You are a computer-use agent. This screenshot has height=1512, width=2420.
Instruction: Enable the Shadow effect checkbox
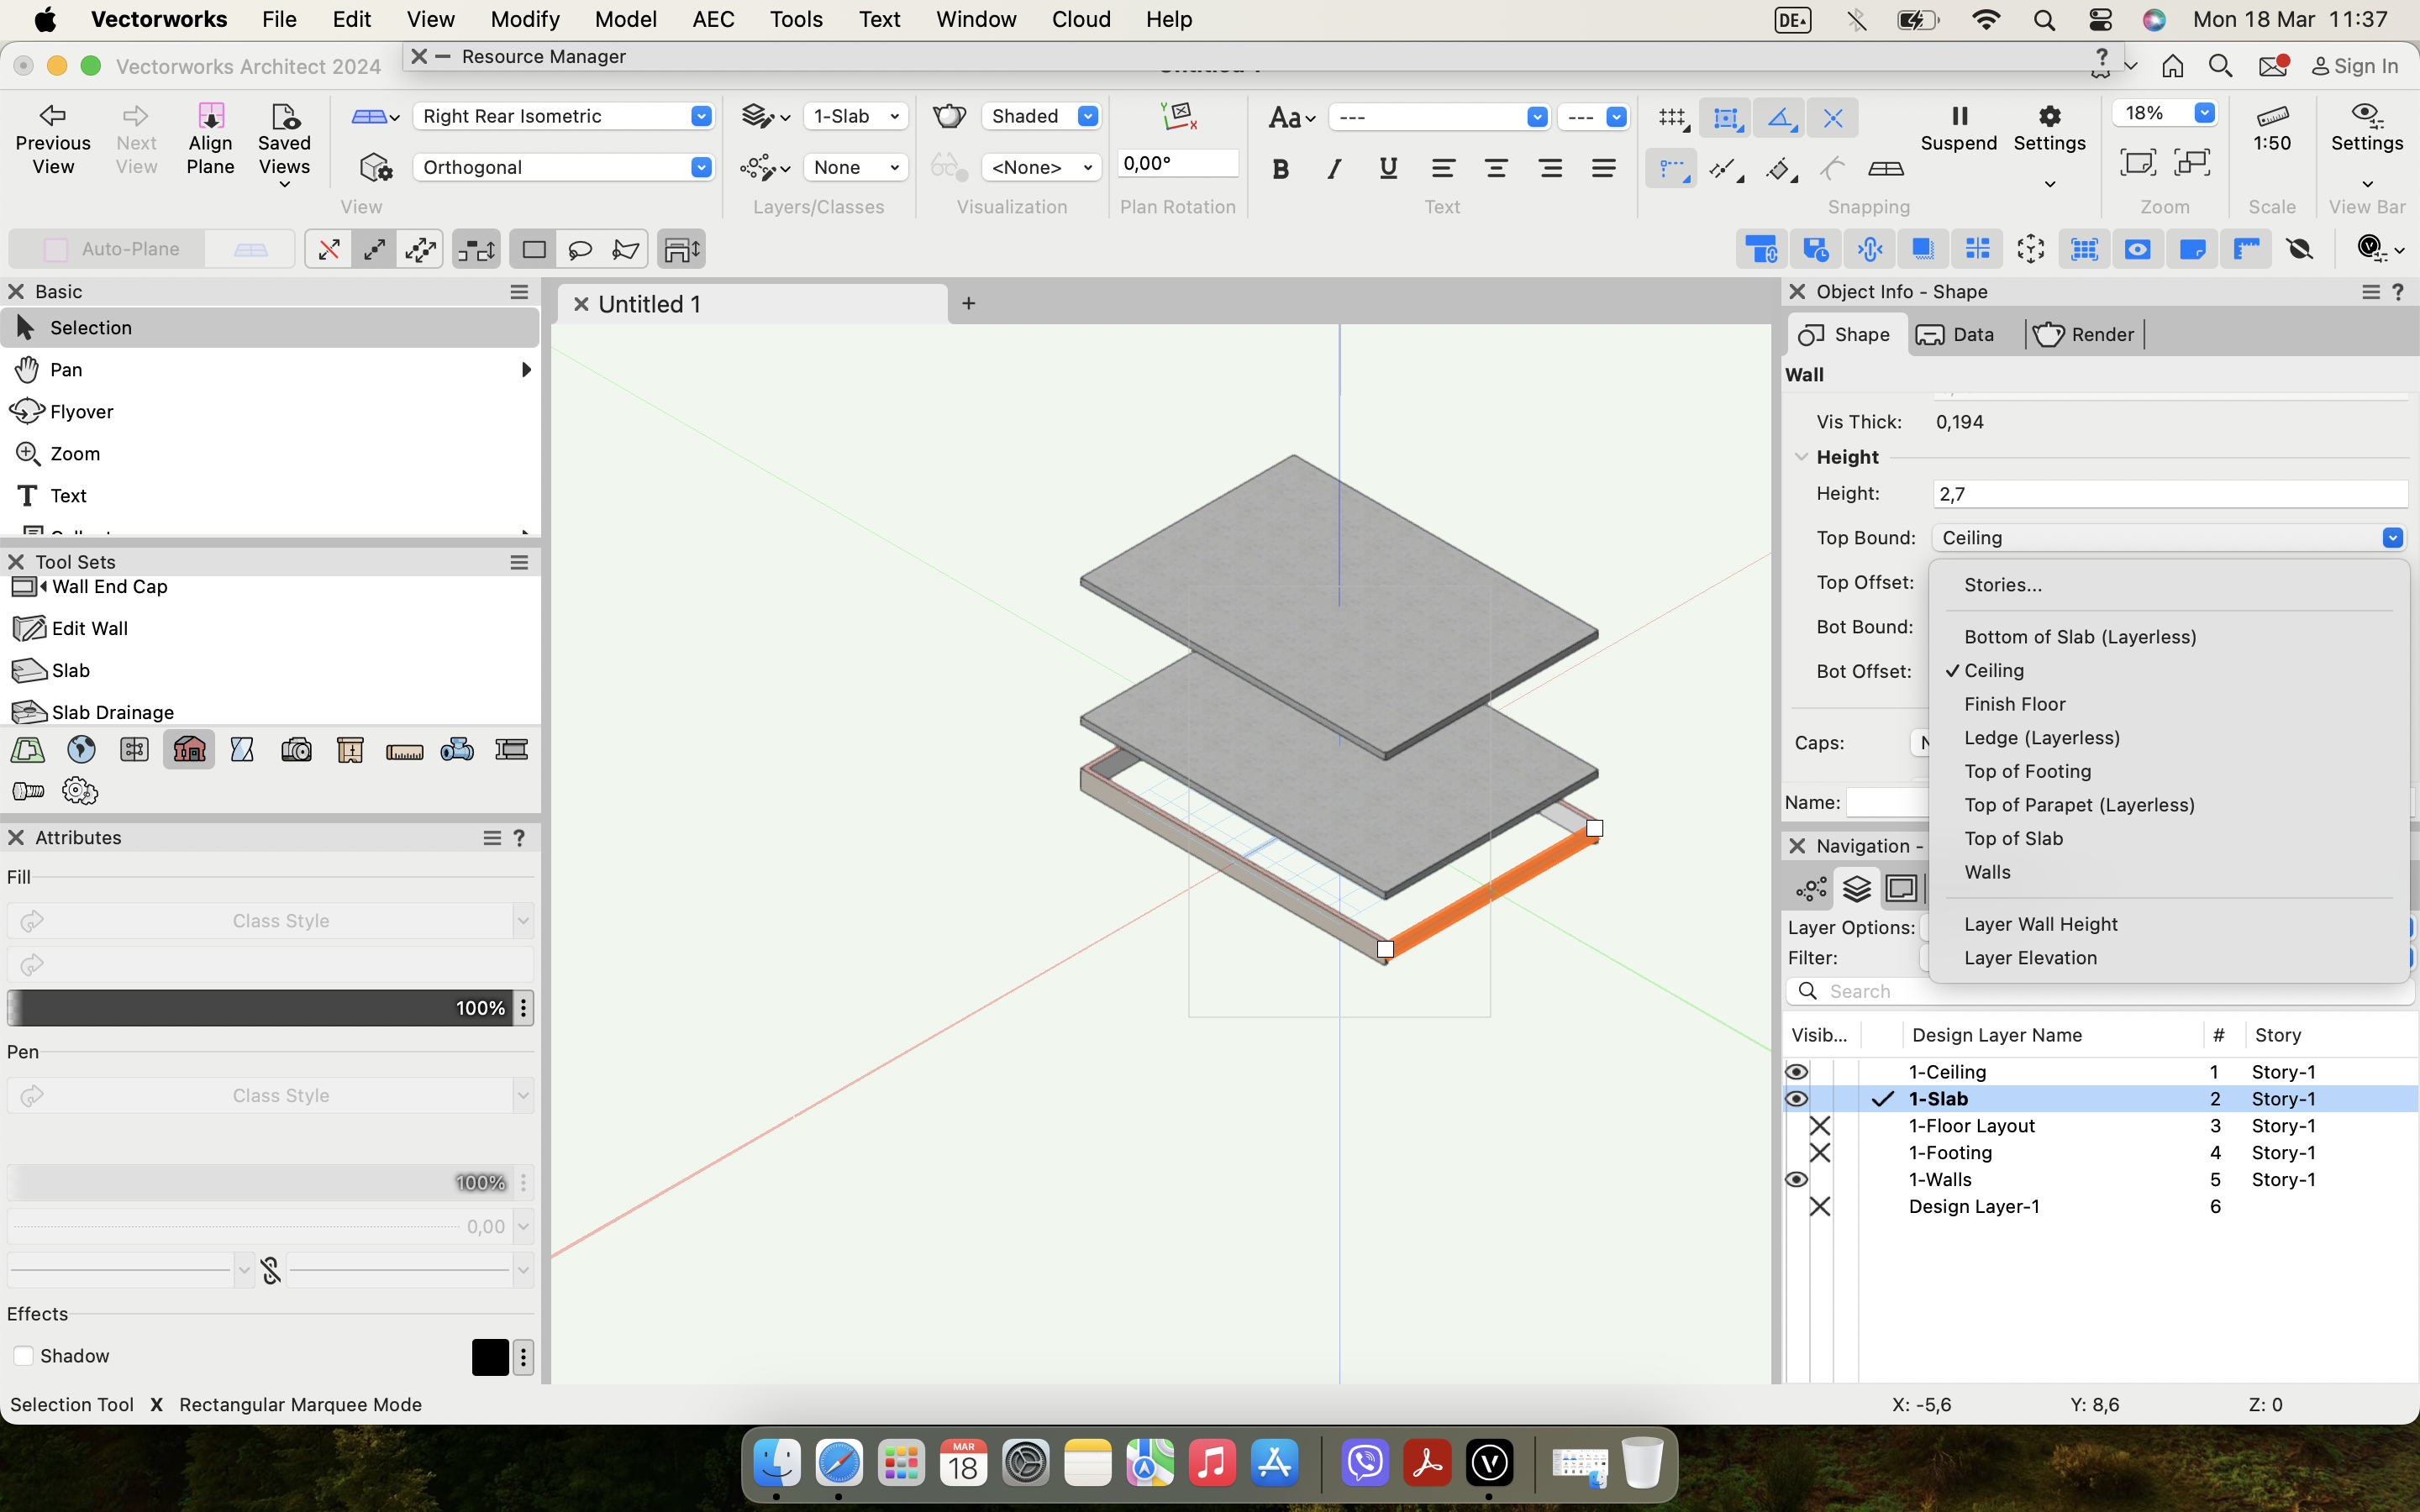[x=22, y=1355]
